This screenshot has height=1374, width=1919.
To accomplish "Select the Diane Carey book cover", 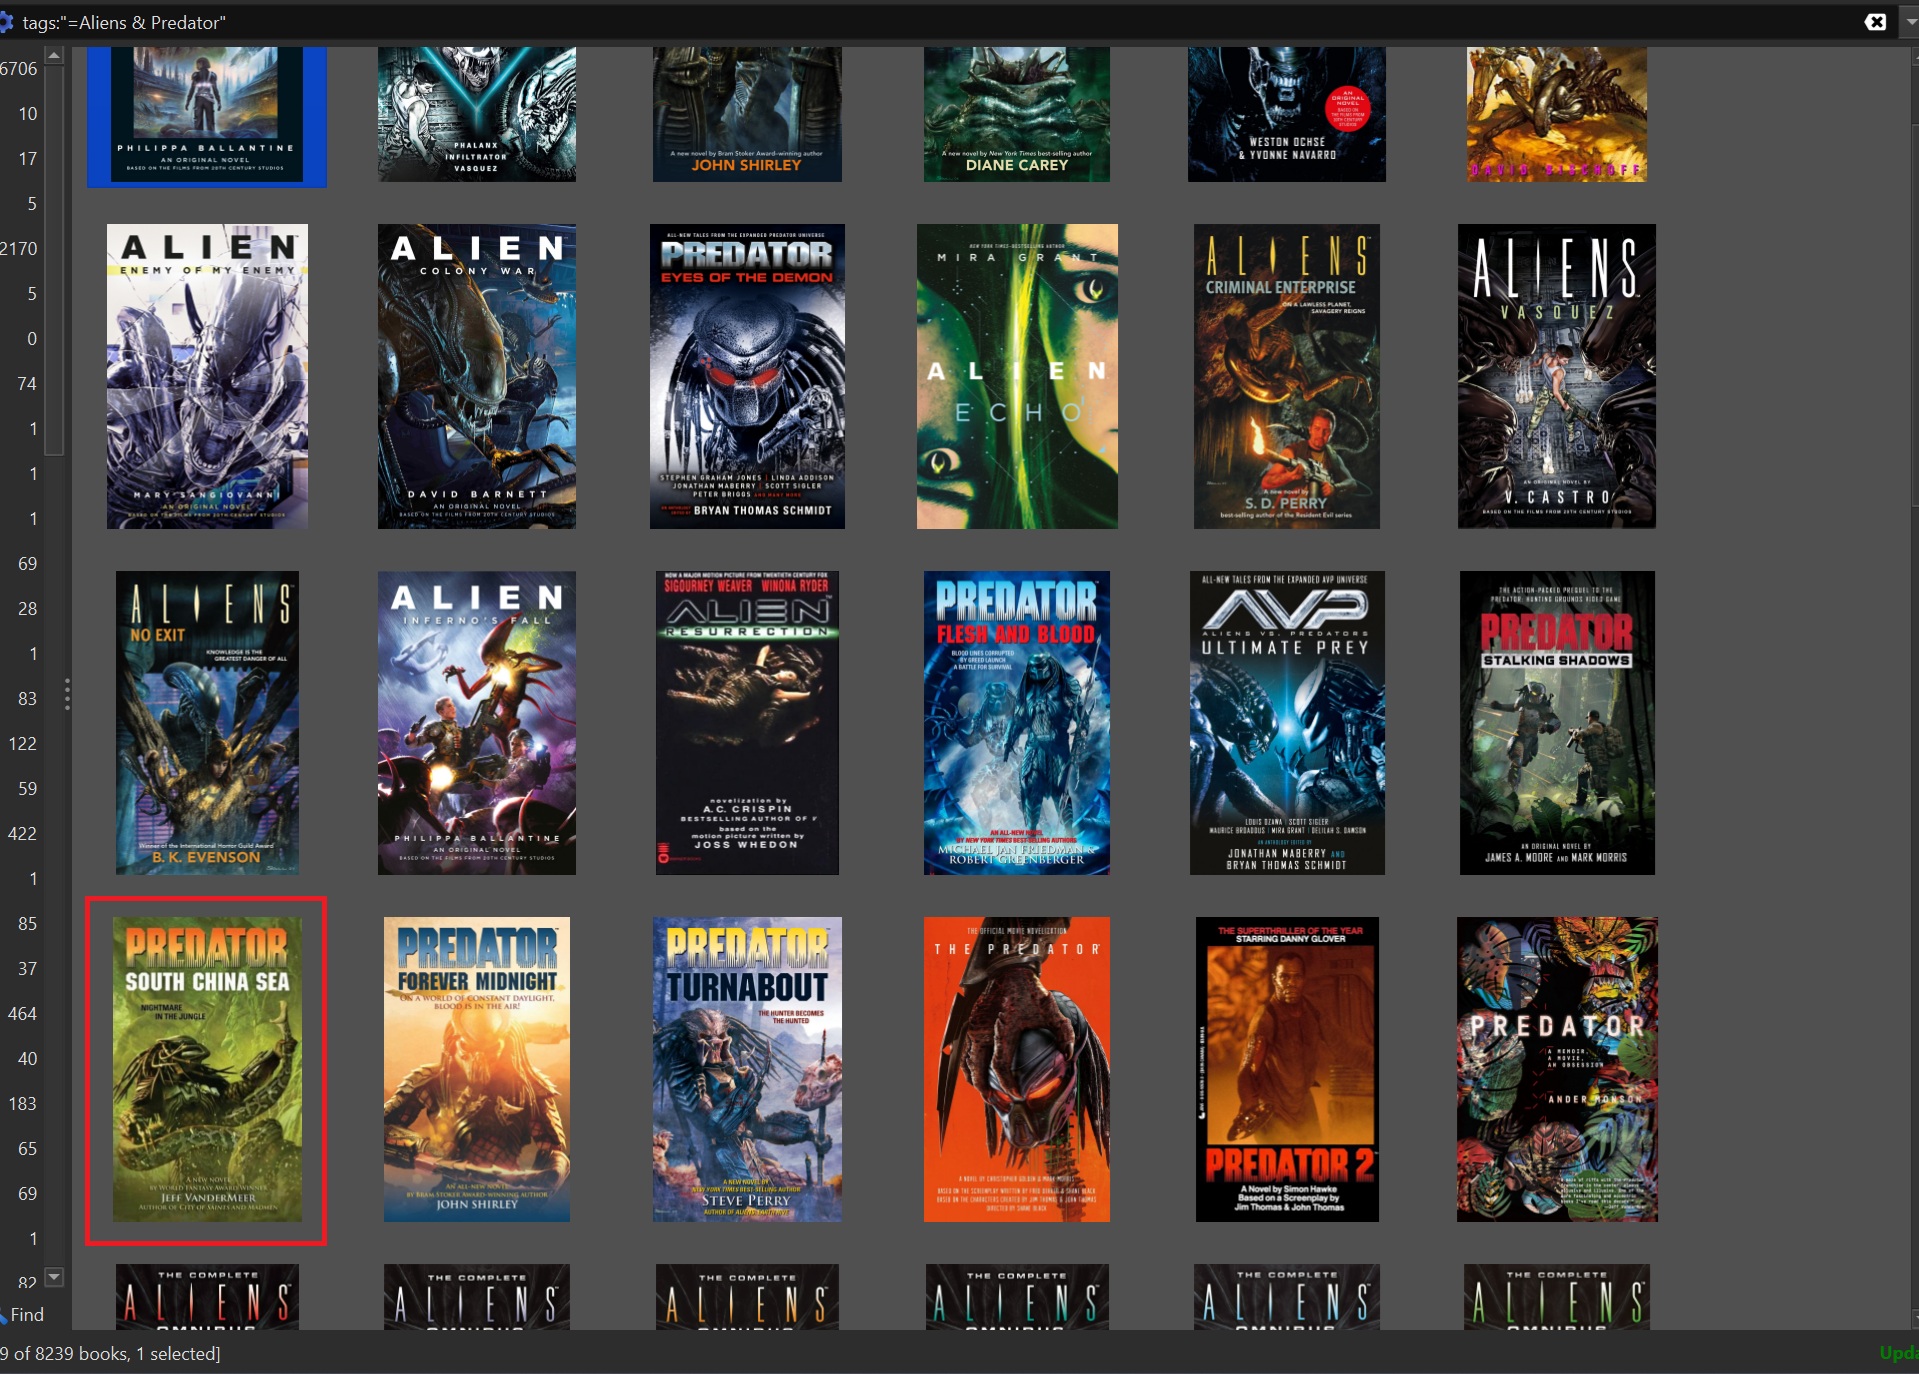I will pyautogui.click(x=1017, y=114).
